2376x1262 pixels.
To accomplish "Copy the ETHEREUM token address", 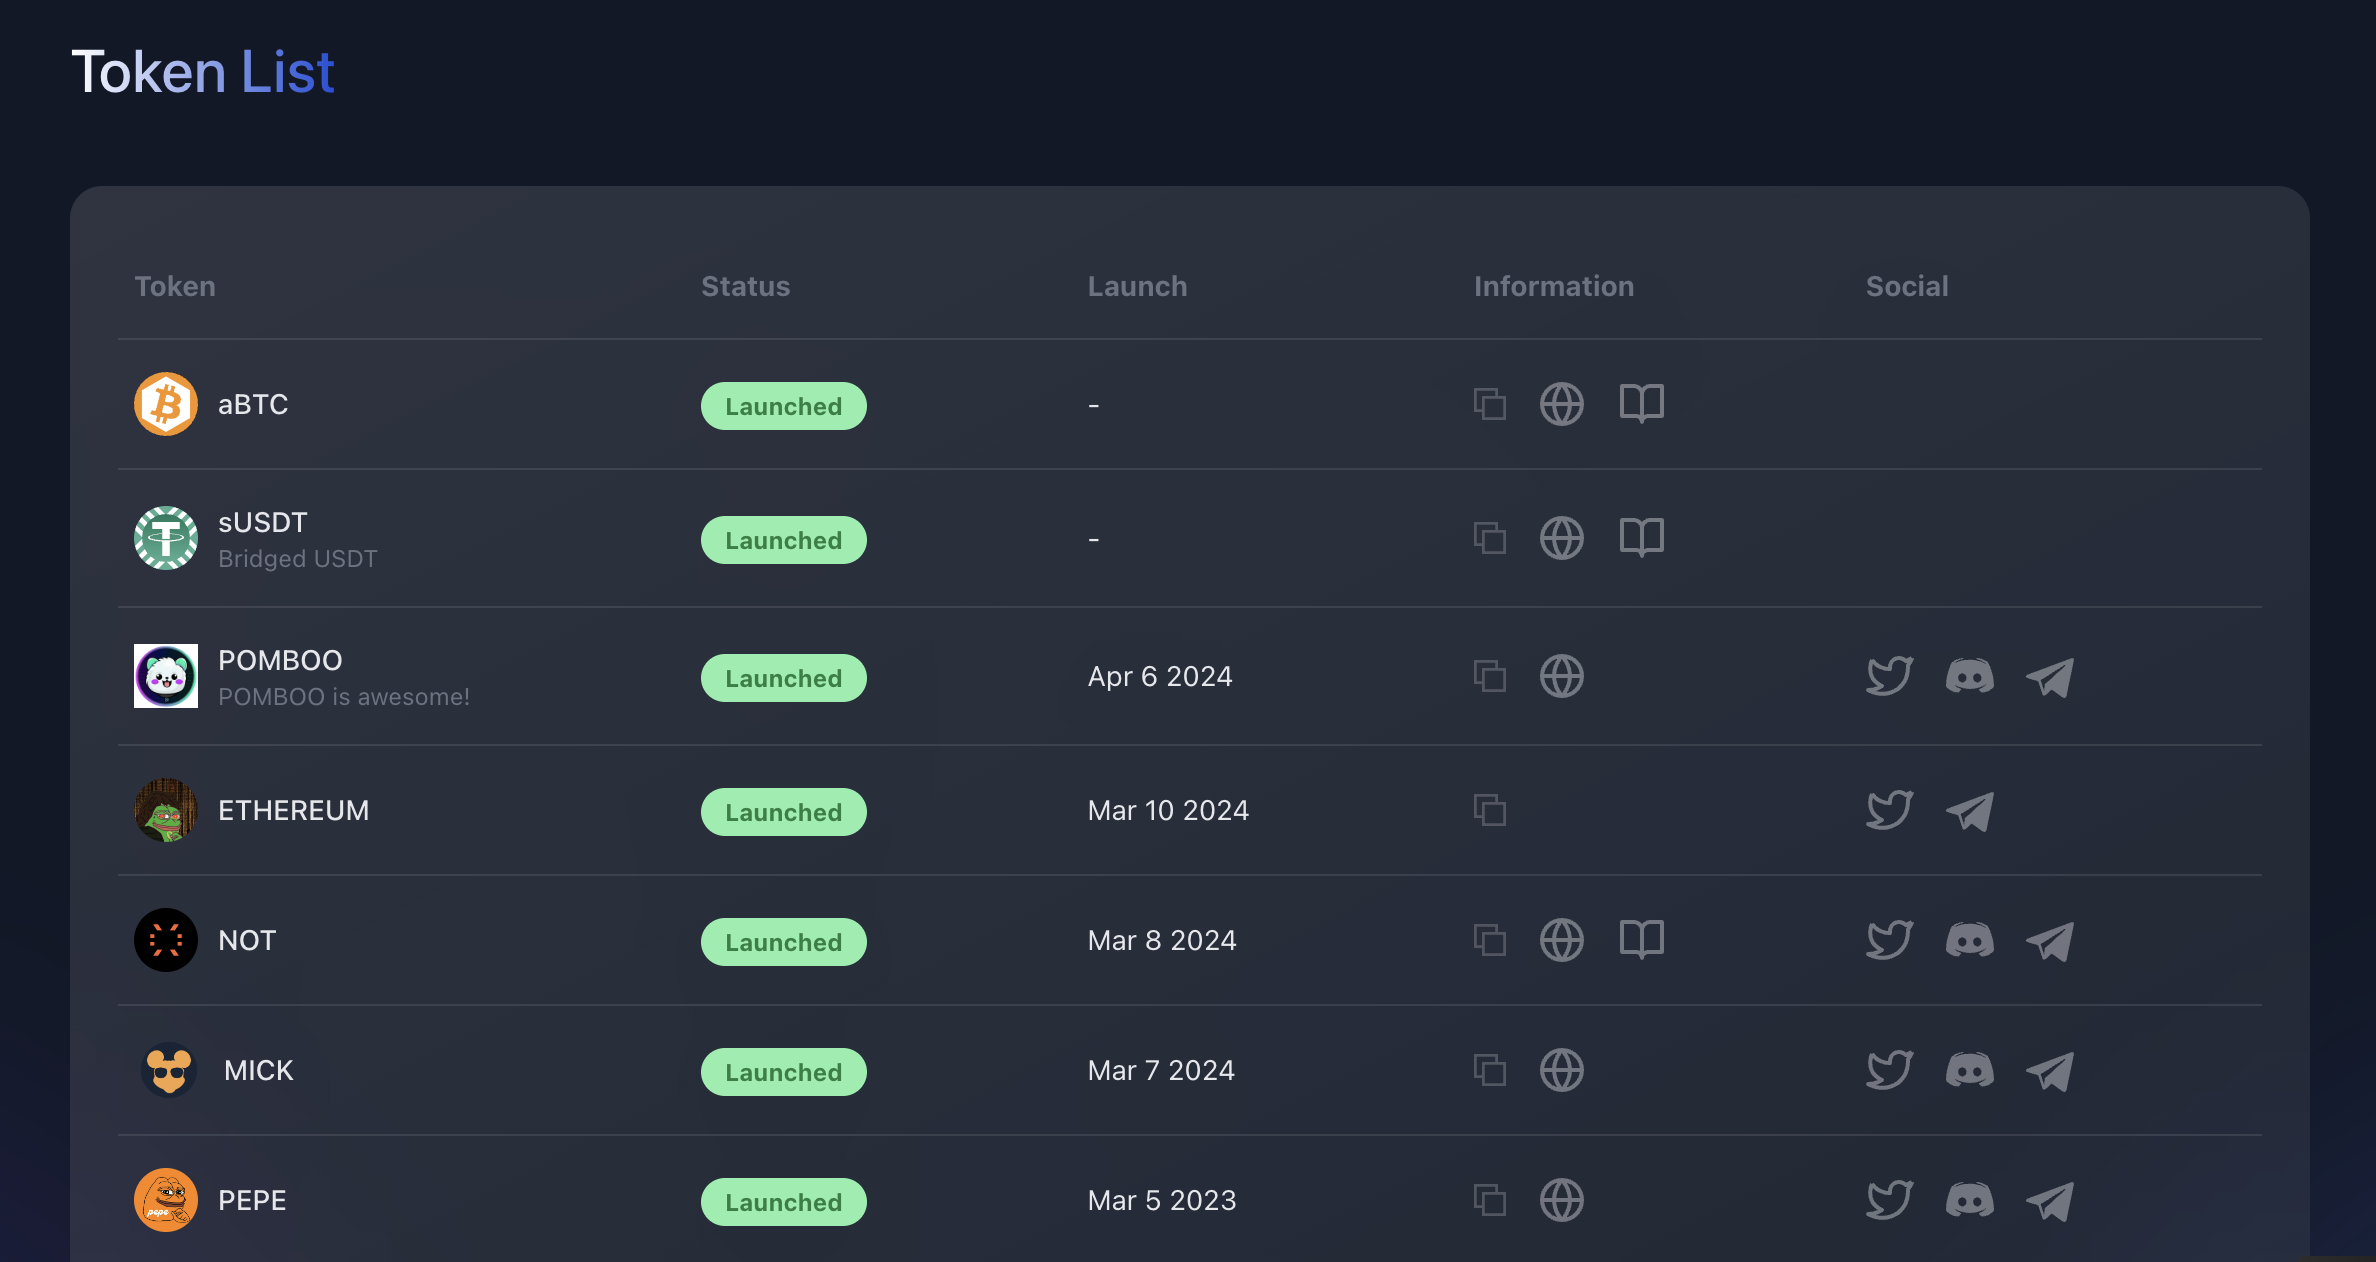I will (1489, 811).
